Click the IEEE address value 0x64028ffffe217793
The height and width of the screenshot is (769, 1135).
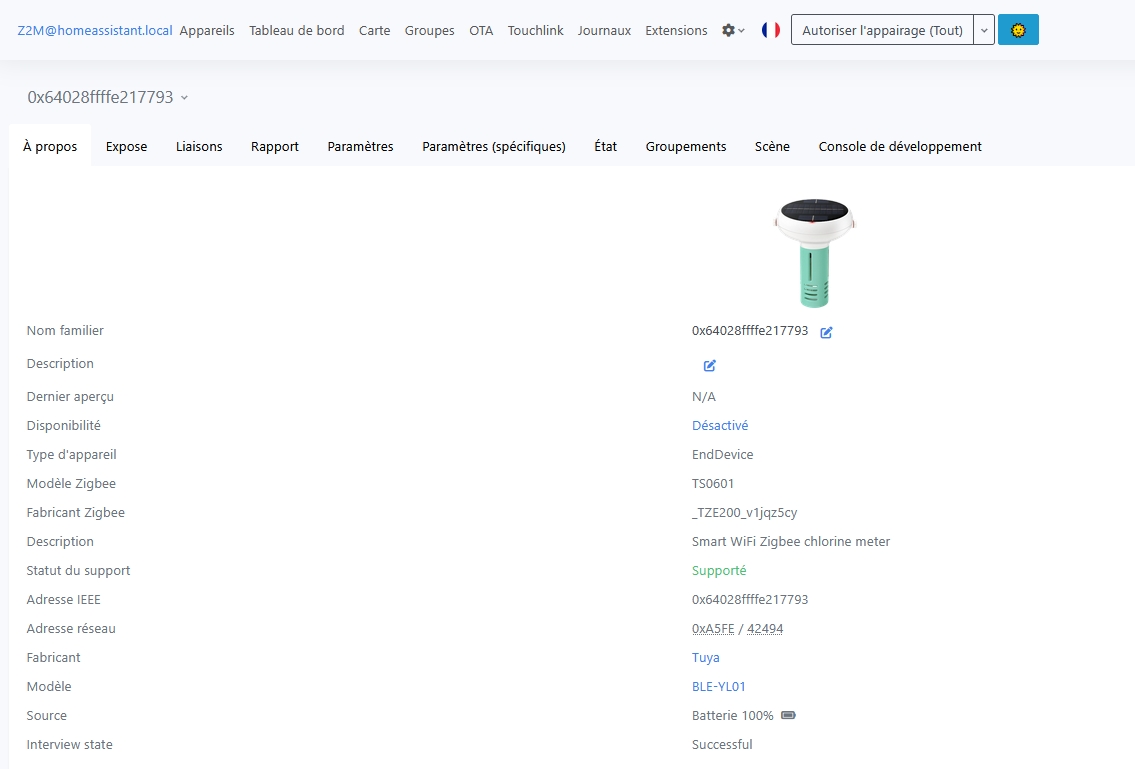click(750, 600)
